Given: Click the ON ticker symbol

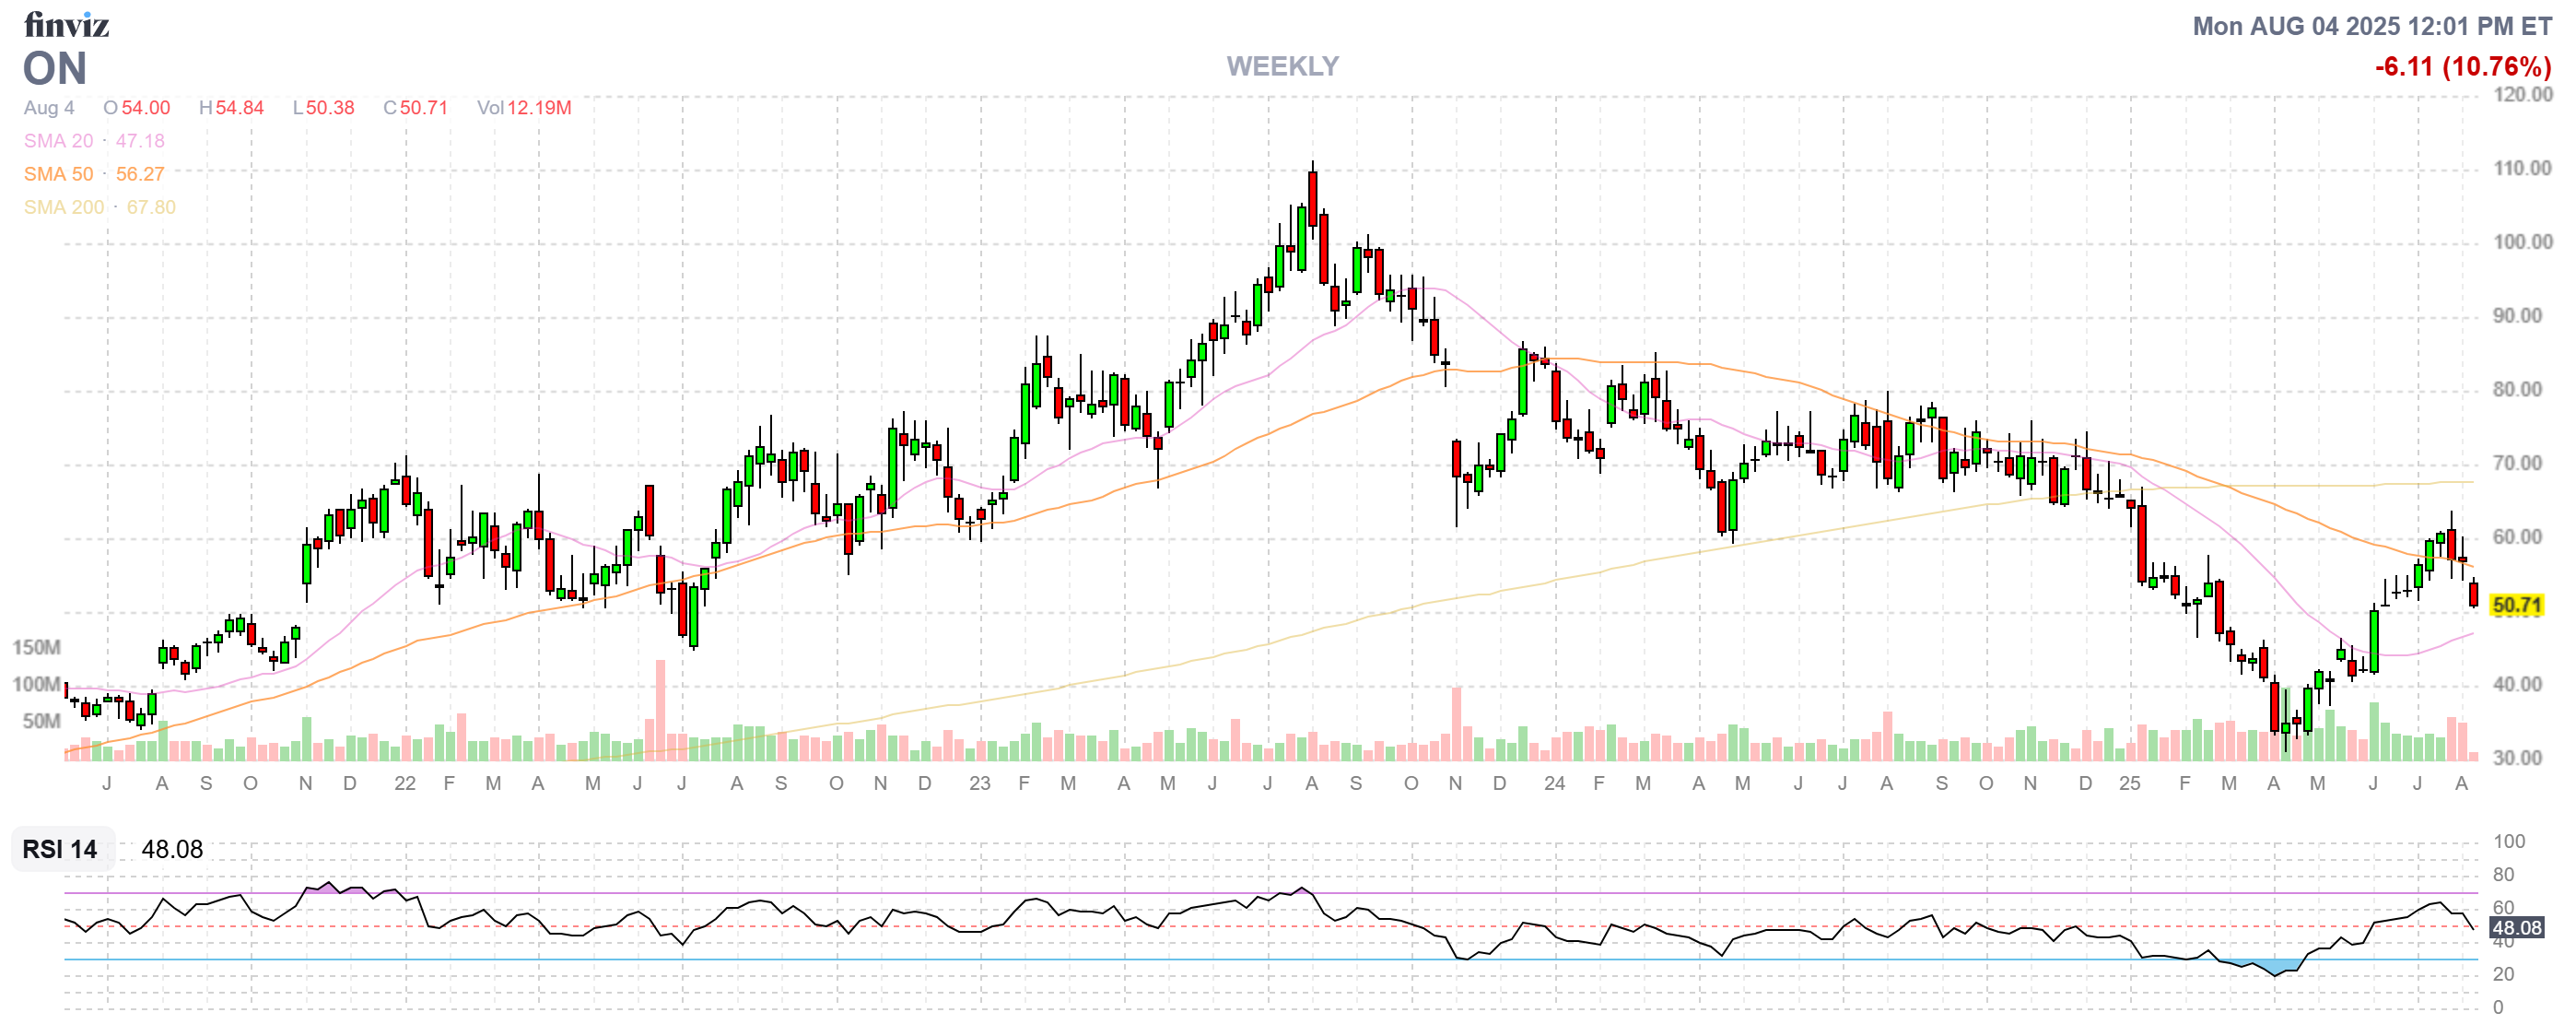Looking at the screenshot, I should tap(55, 69).
